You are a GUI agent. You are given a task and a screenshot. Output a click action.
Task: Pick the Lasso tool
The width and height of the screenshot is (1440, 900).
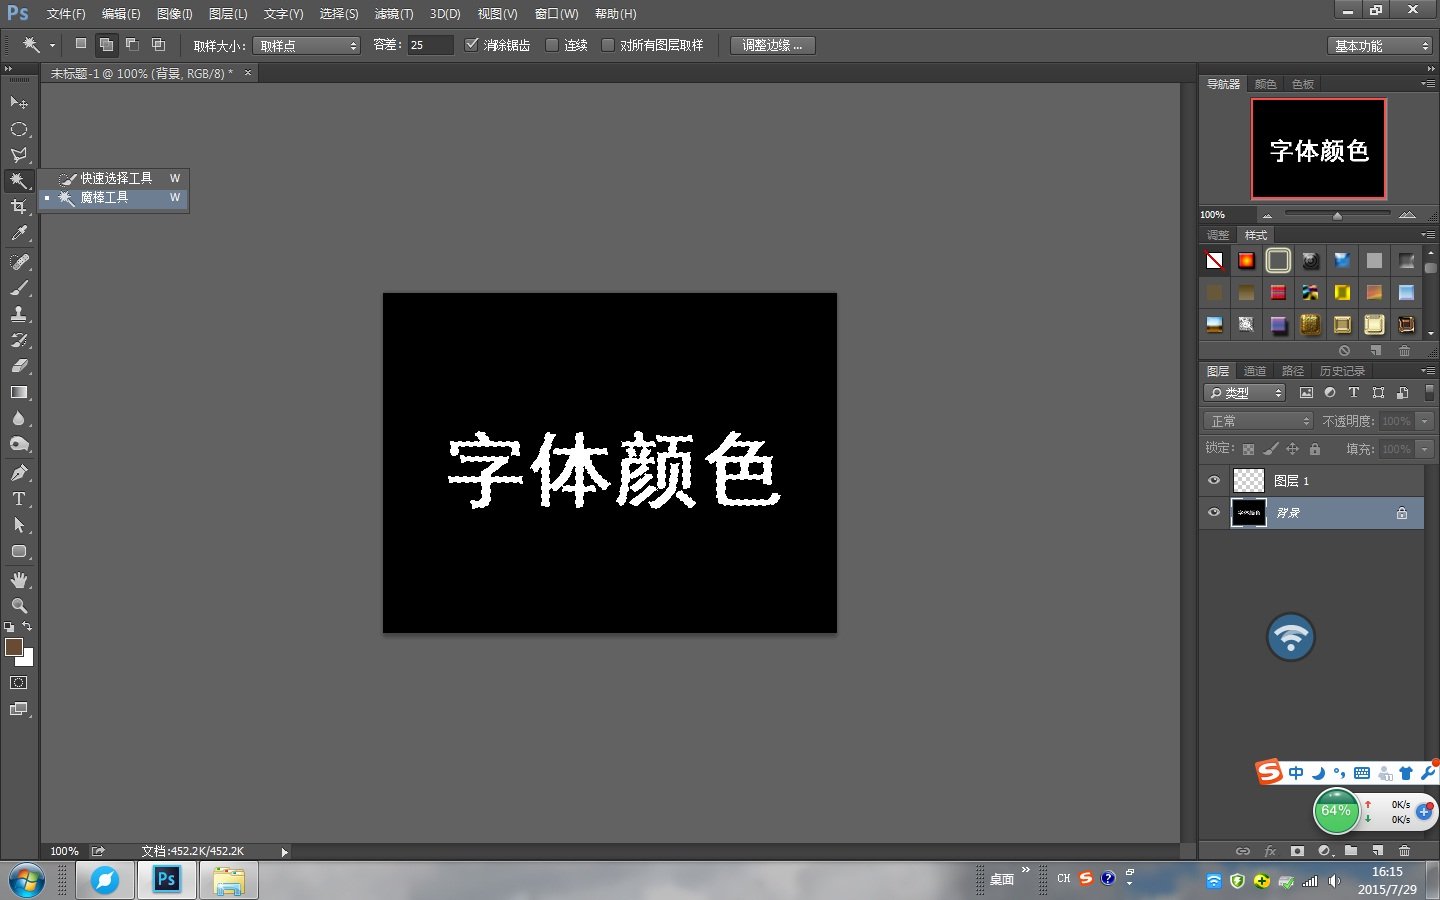click(x=19, y=155)
